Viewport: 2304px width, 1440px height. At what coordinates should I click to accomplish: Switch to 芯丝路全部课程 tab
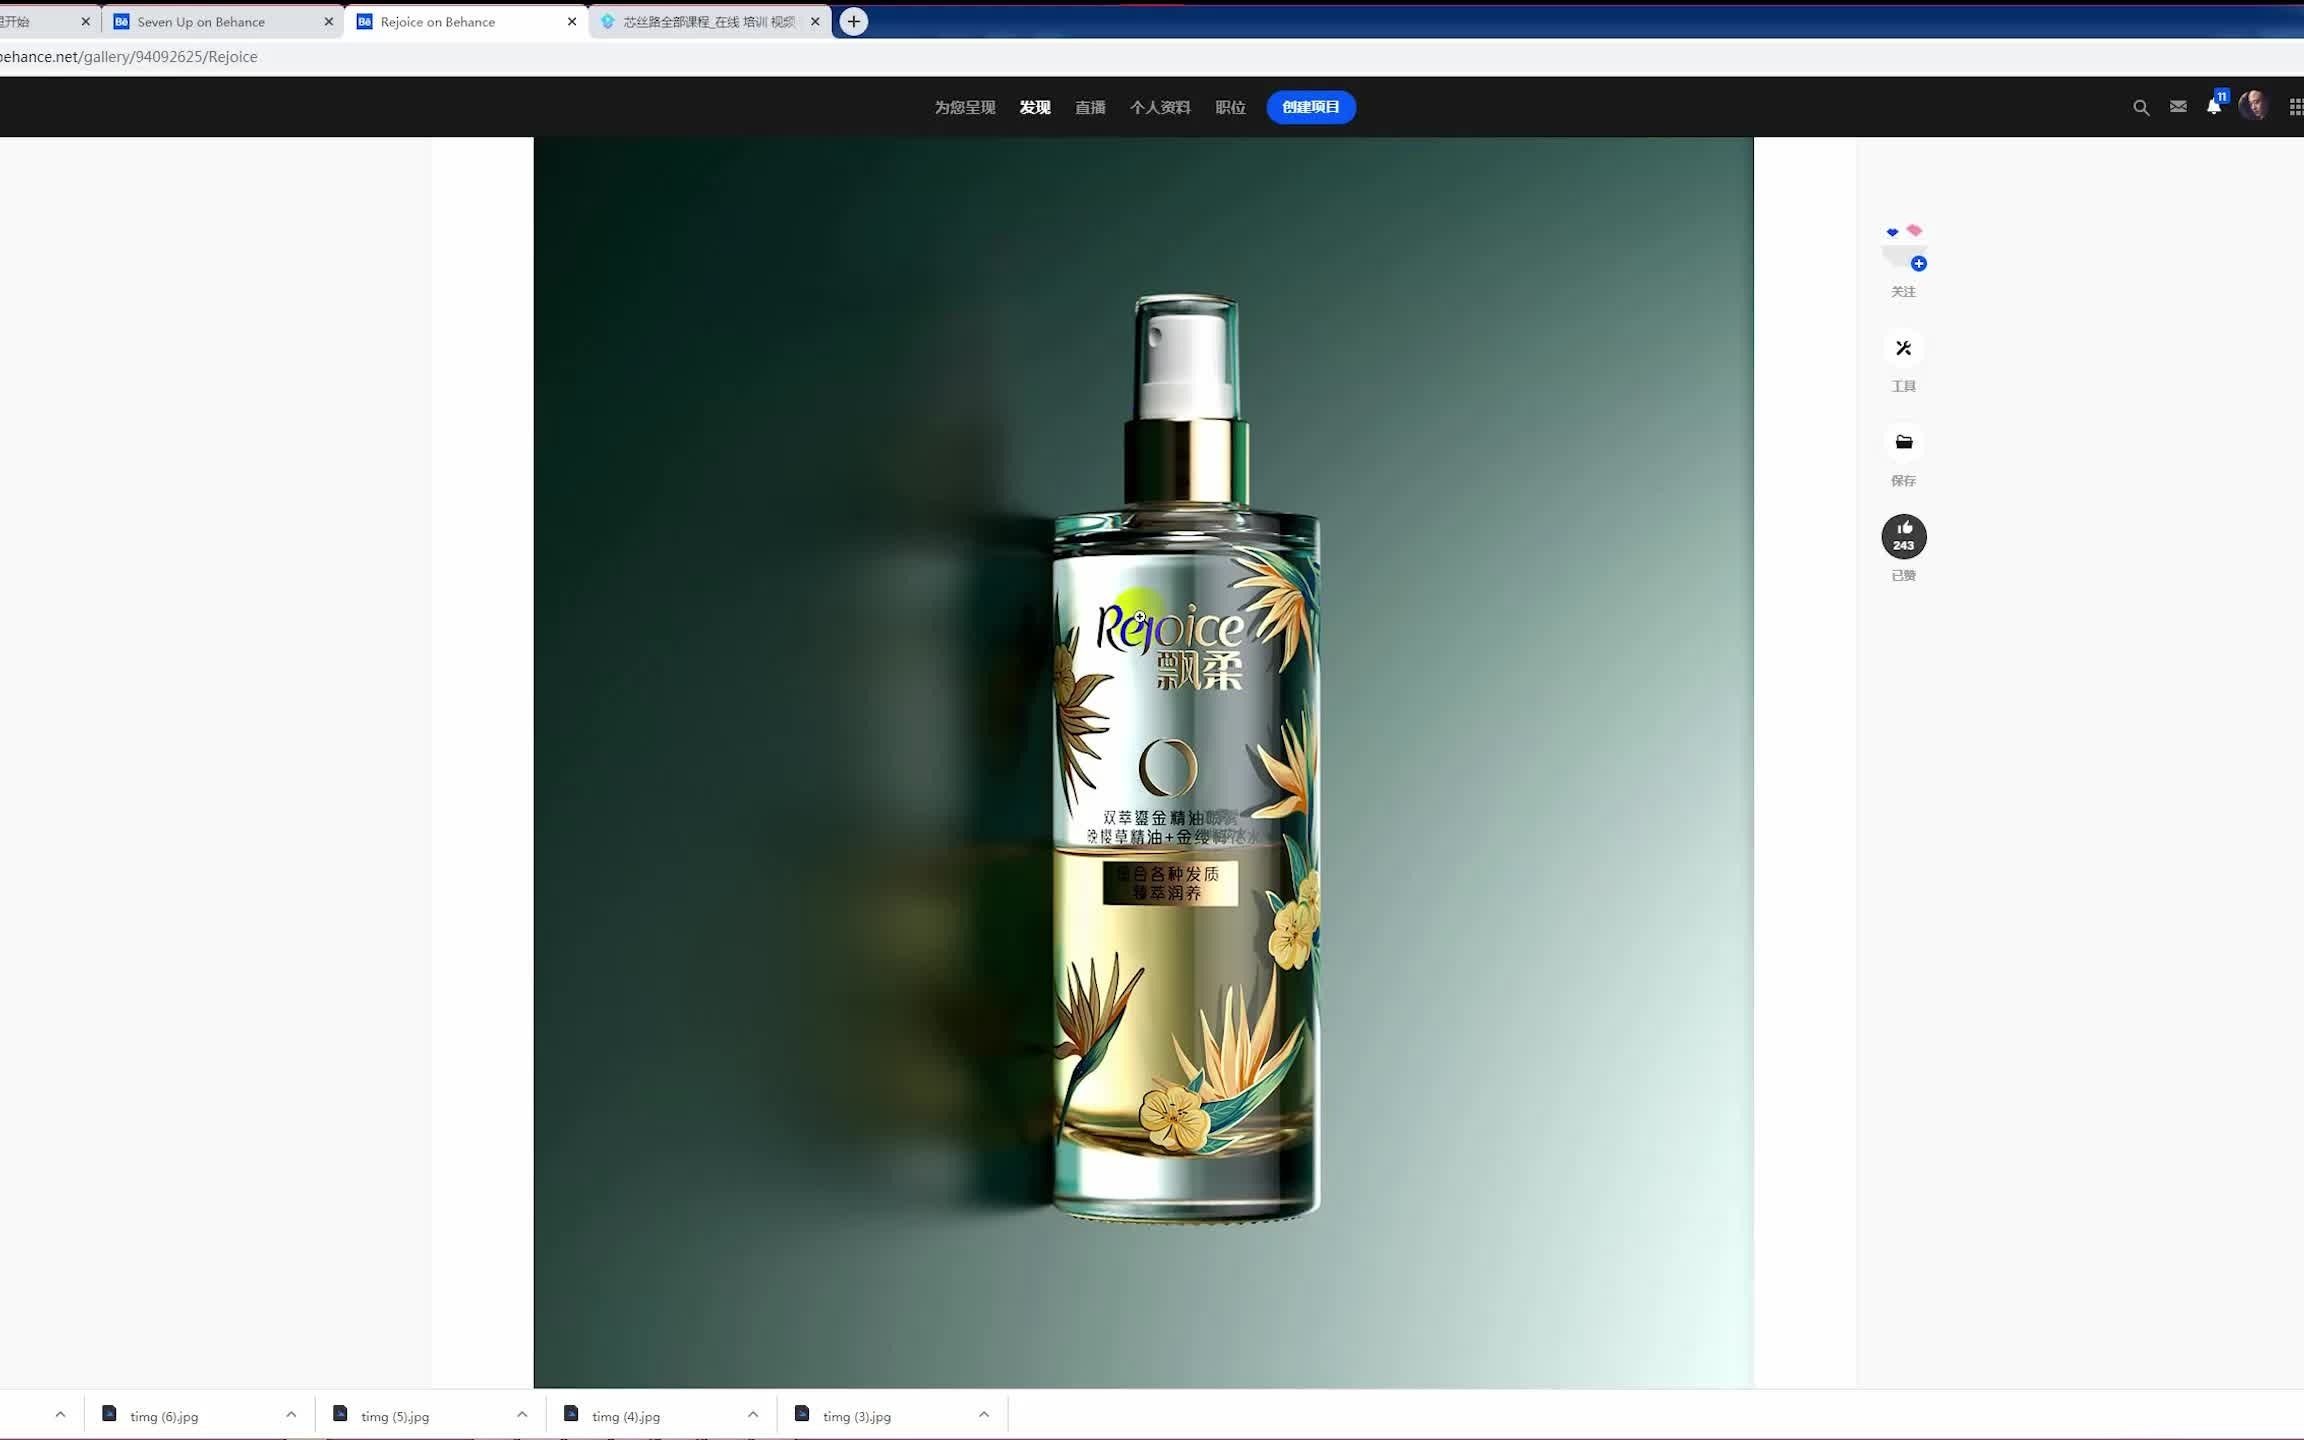710,21
